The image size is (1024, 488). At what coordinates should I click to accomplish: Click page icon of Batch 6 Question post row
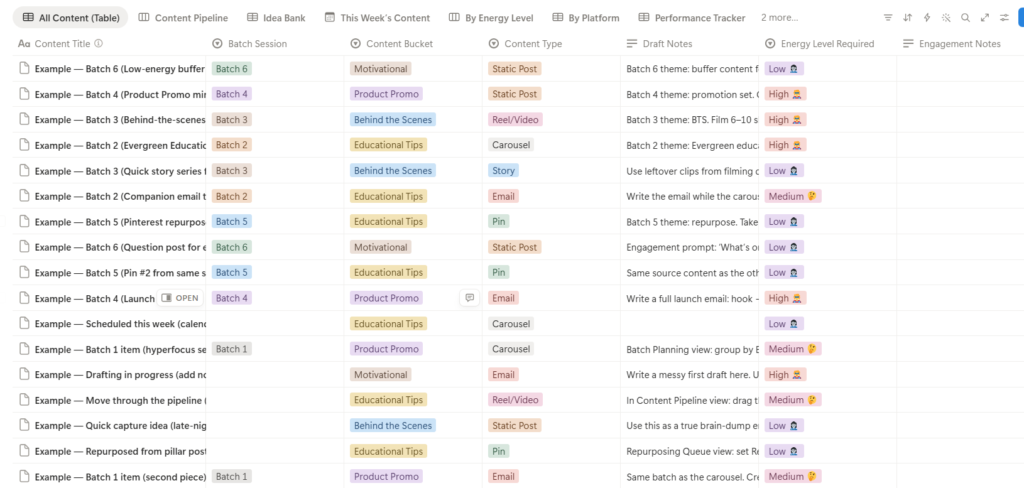pos(24,247)
